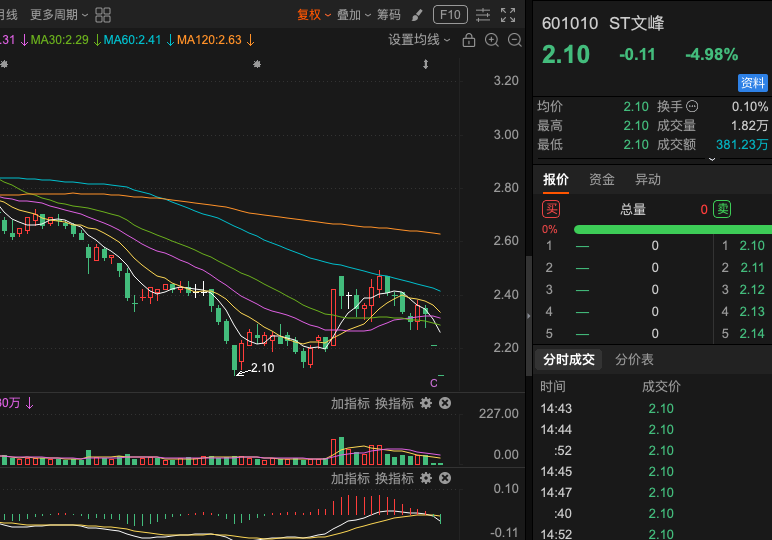
Task: Click the 14:47 trade row
Action: coord(652,493)
